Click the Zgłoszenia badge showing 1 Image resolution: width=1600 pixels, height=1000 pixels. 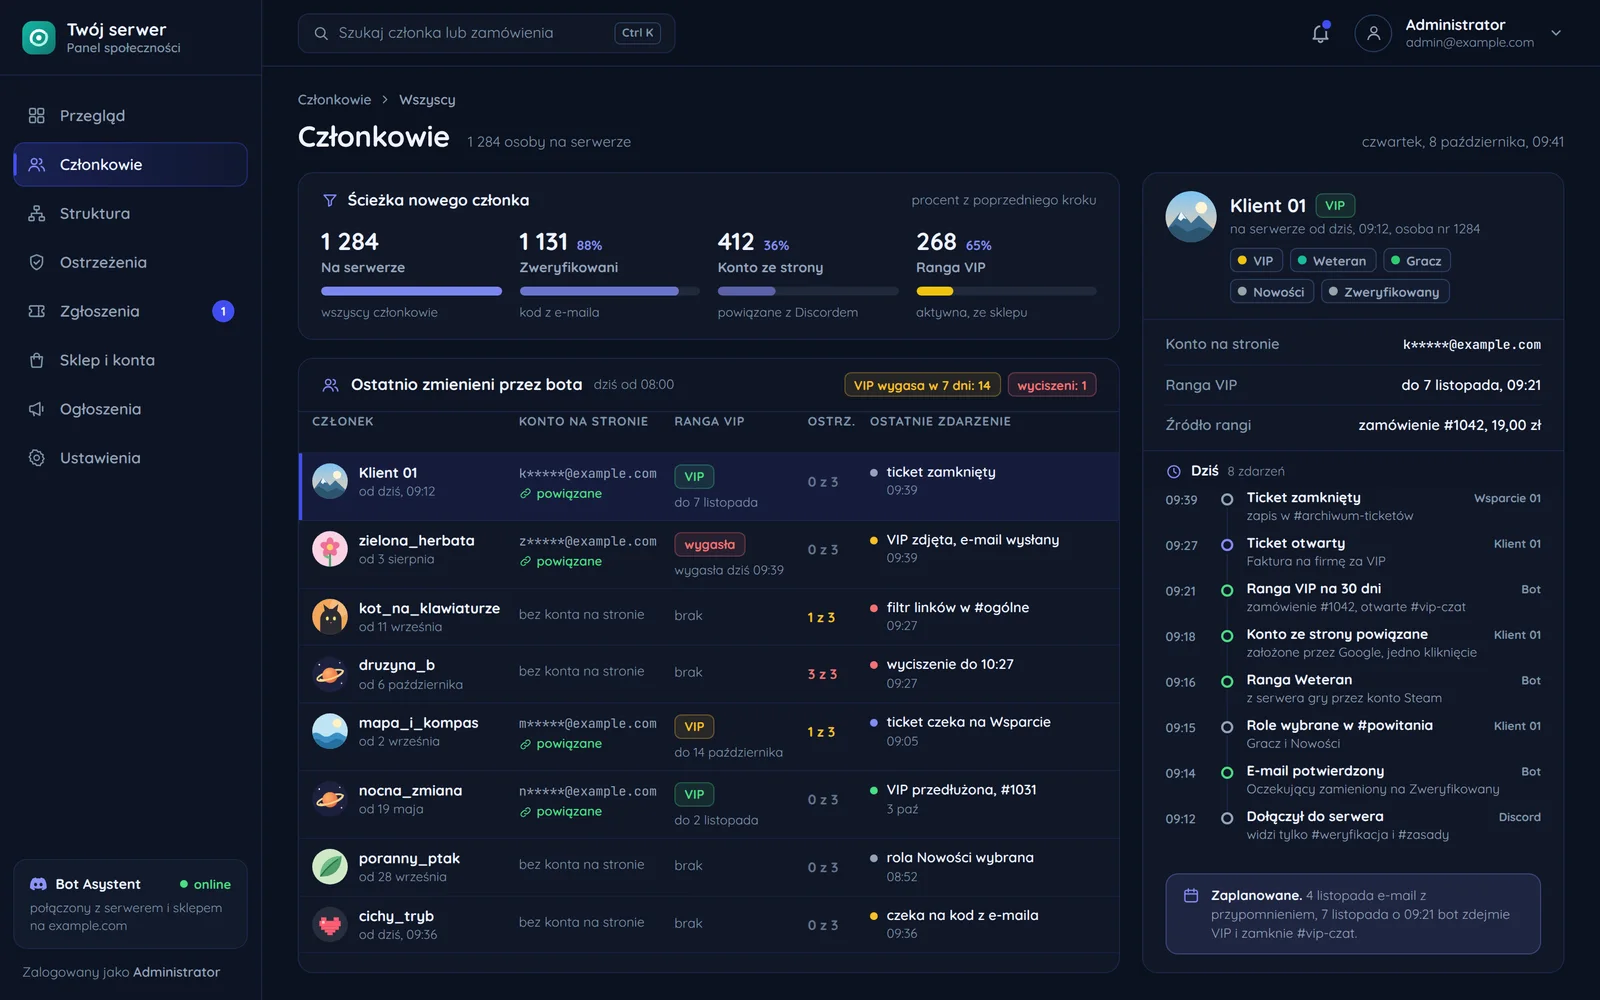coord(223,311)
